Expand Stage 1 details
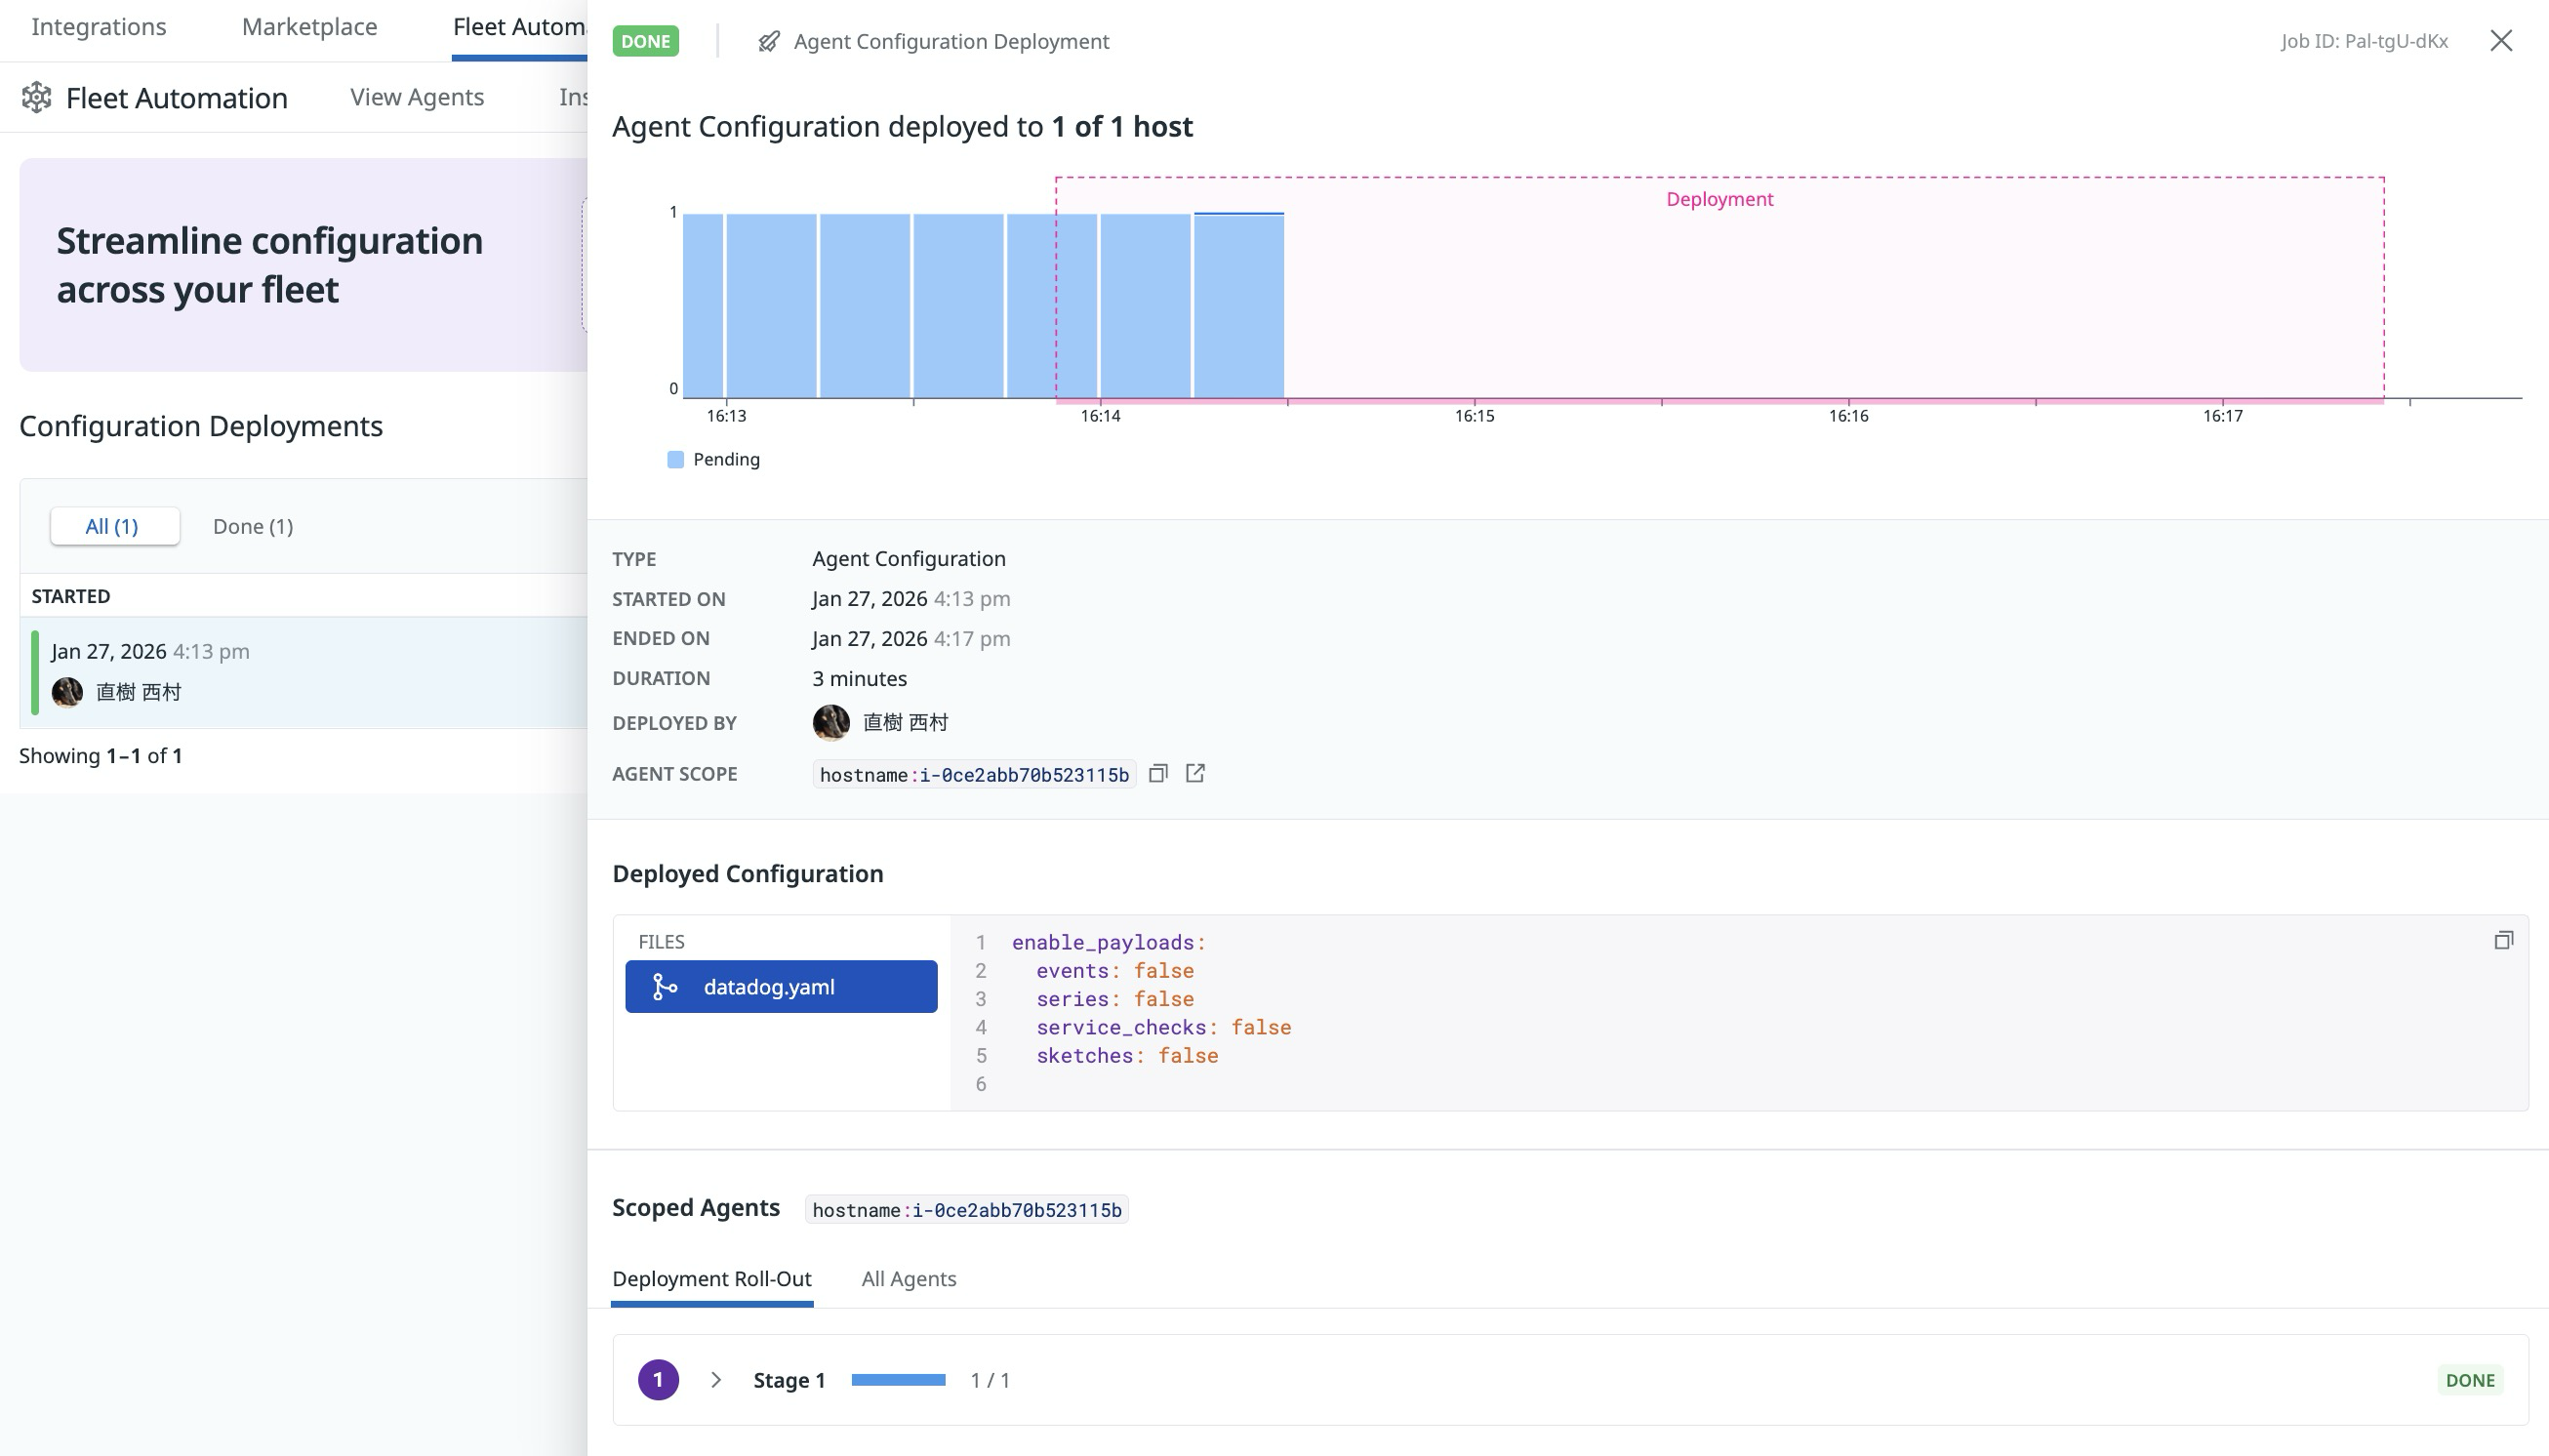The image size is (2549, 1456). pyautogui.click(x=716, y=1379)
